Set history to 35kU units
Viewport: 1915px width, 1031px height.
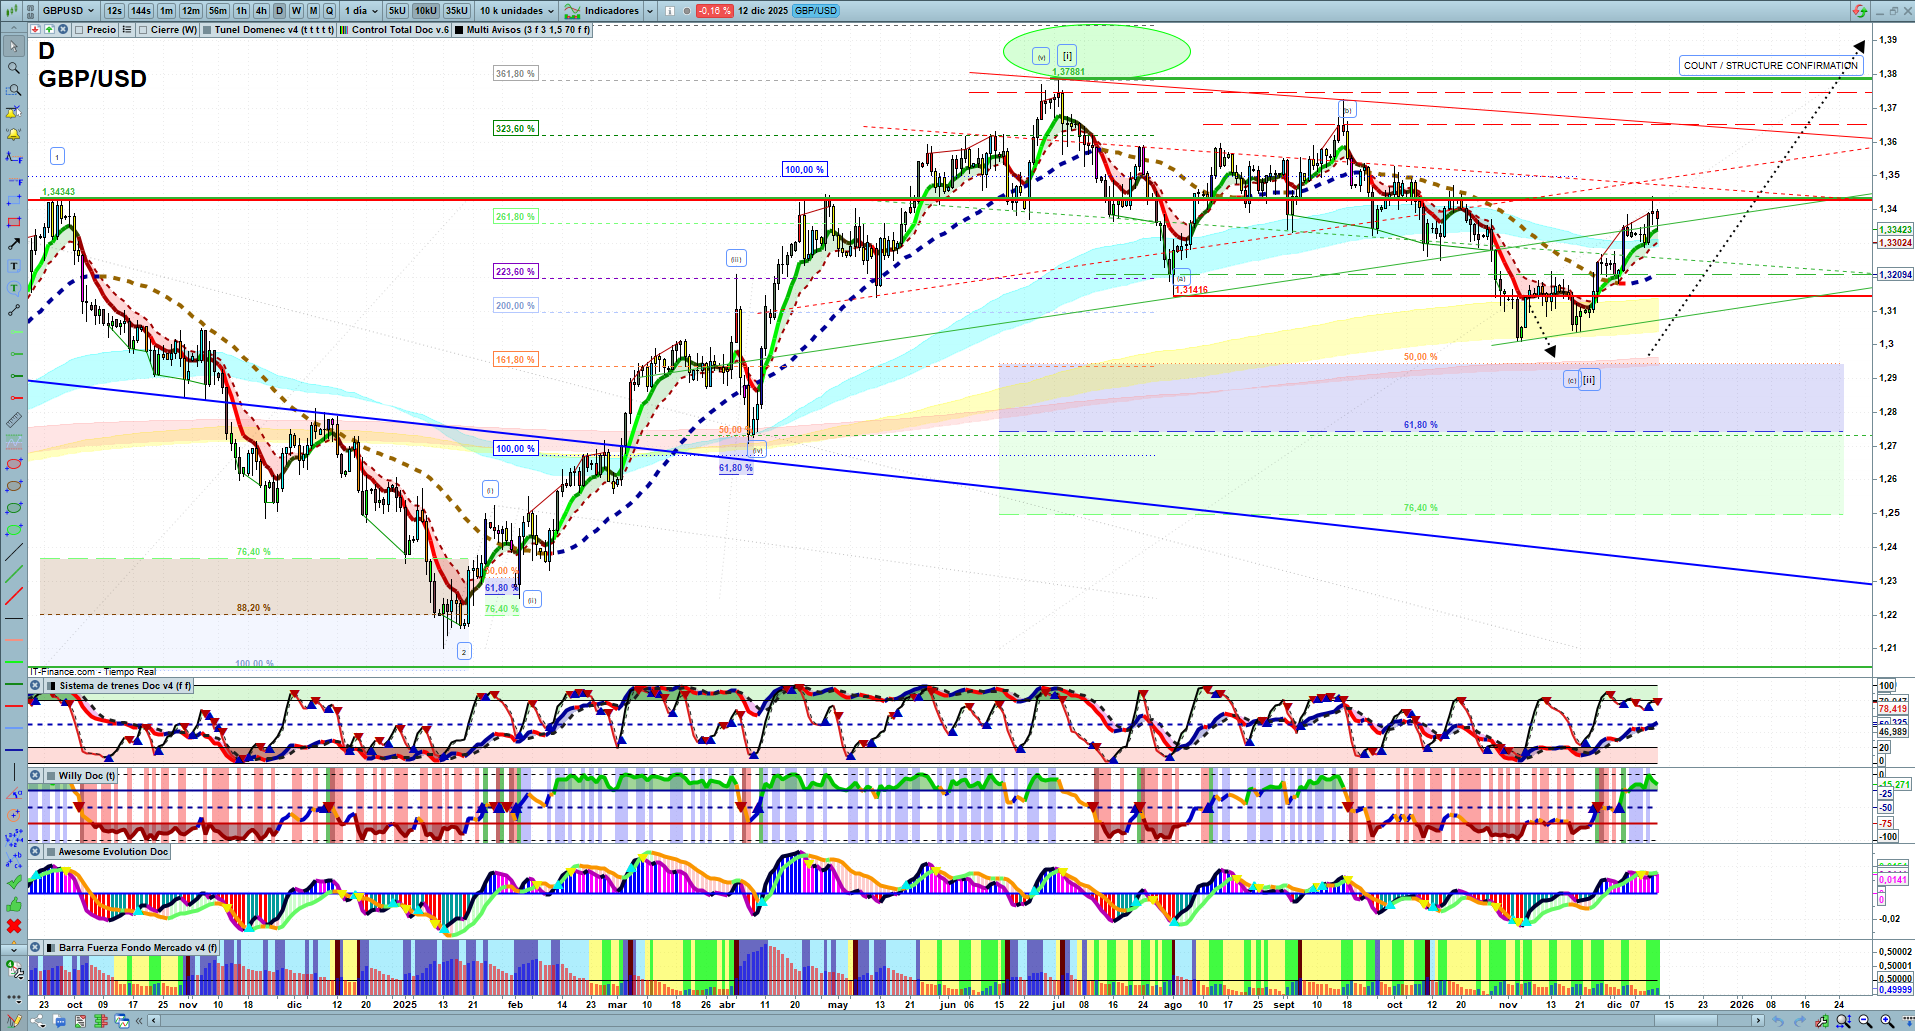coord(457,11)
